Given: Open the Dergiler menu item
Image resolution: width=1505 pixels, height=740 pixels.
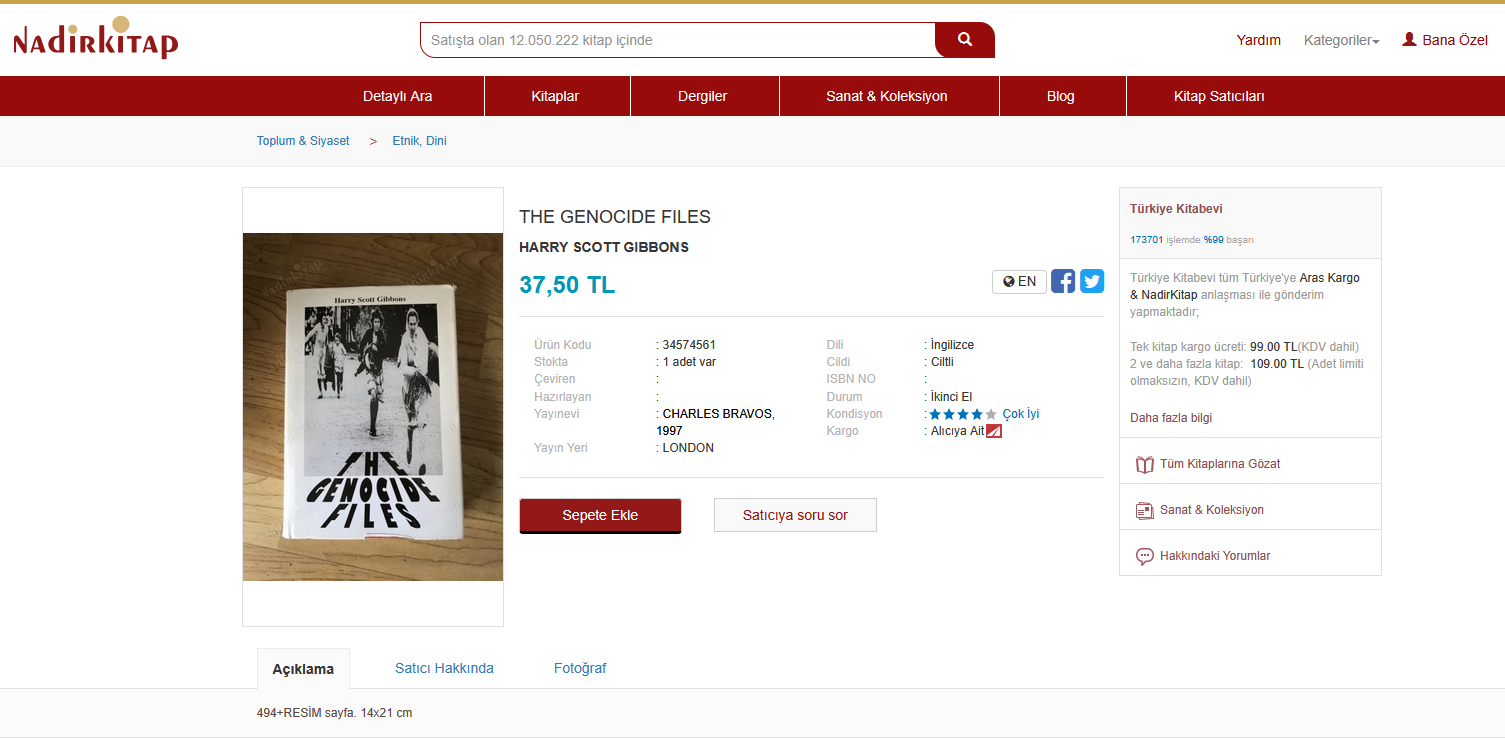Looking at the screenshot, I should pos(704,96).
